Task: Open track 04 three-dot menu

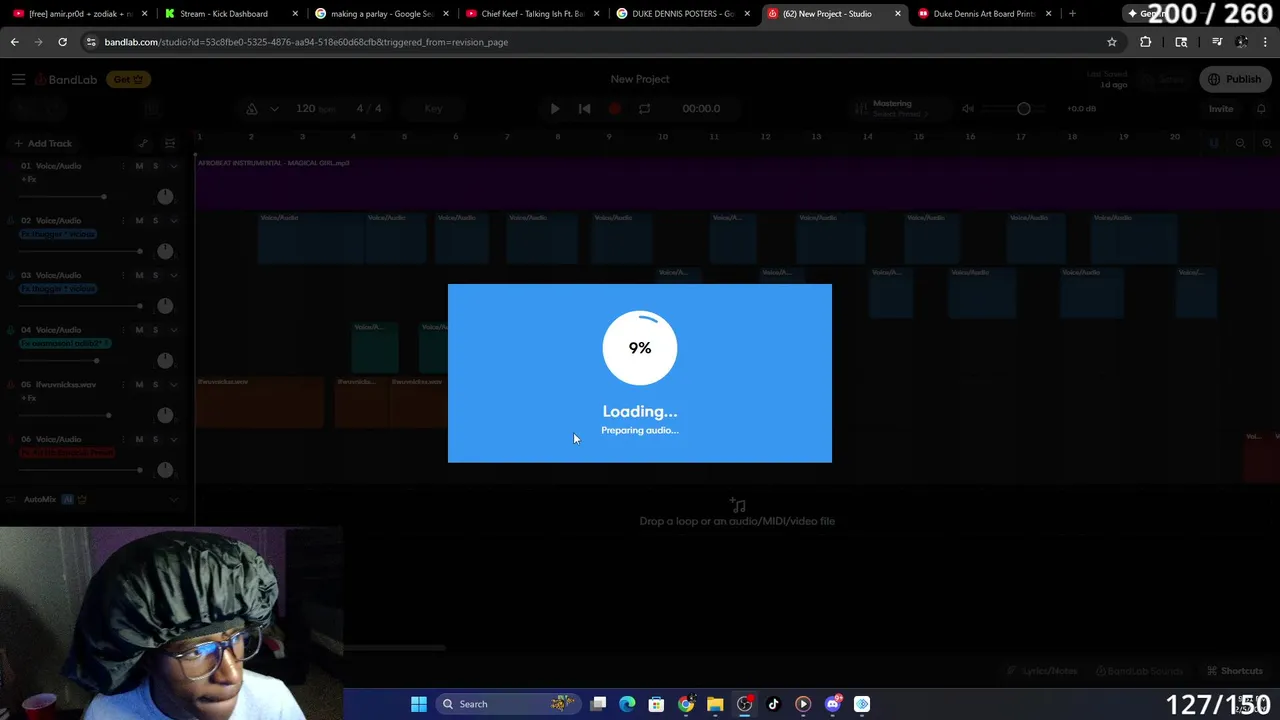Action: [124, 330]
